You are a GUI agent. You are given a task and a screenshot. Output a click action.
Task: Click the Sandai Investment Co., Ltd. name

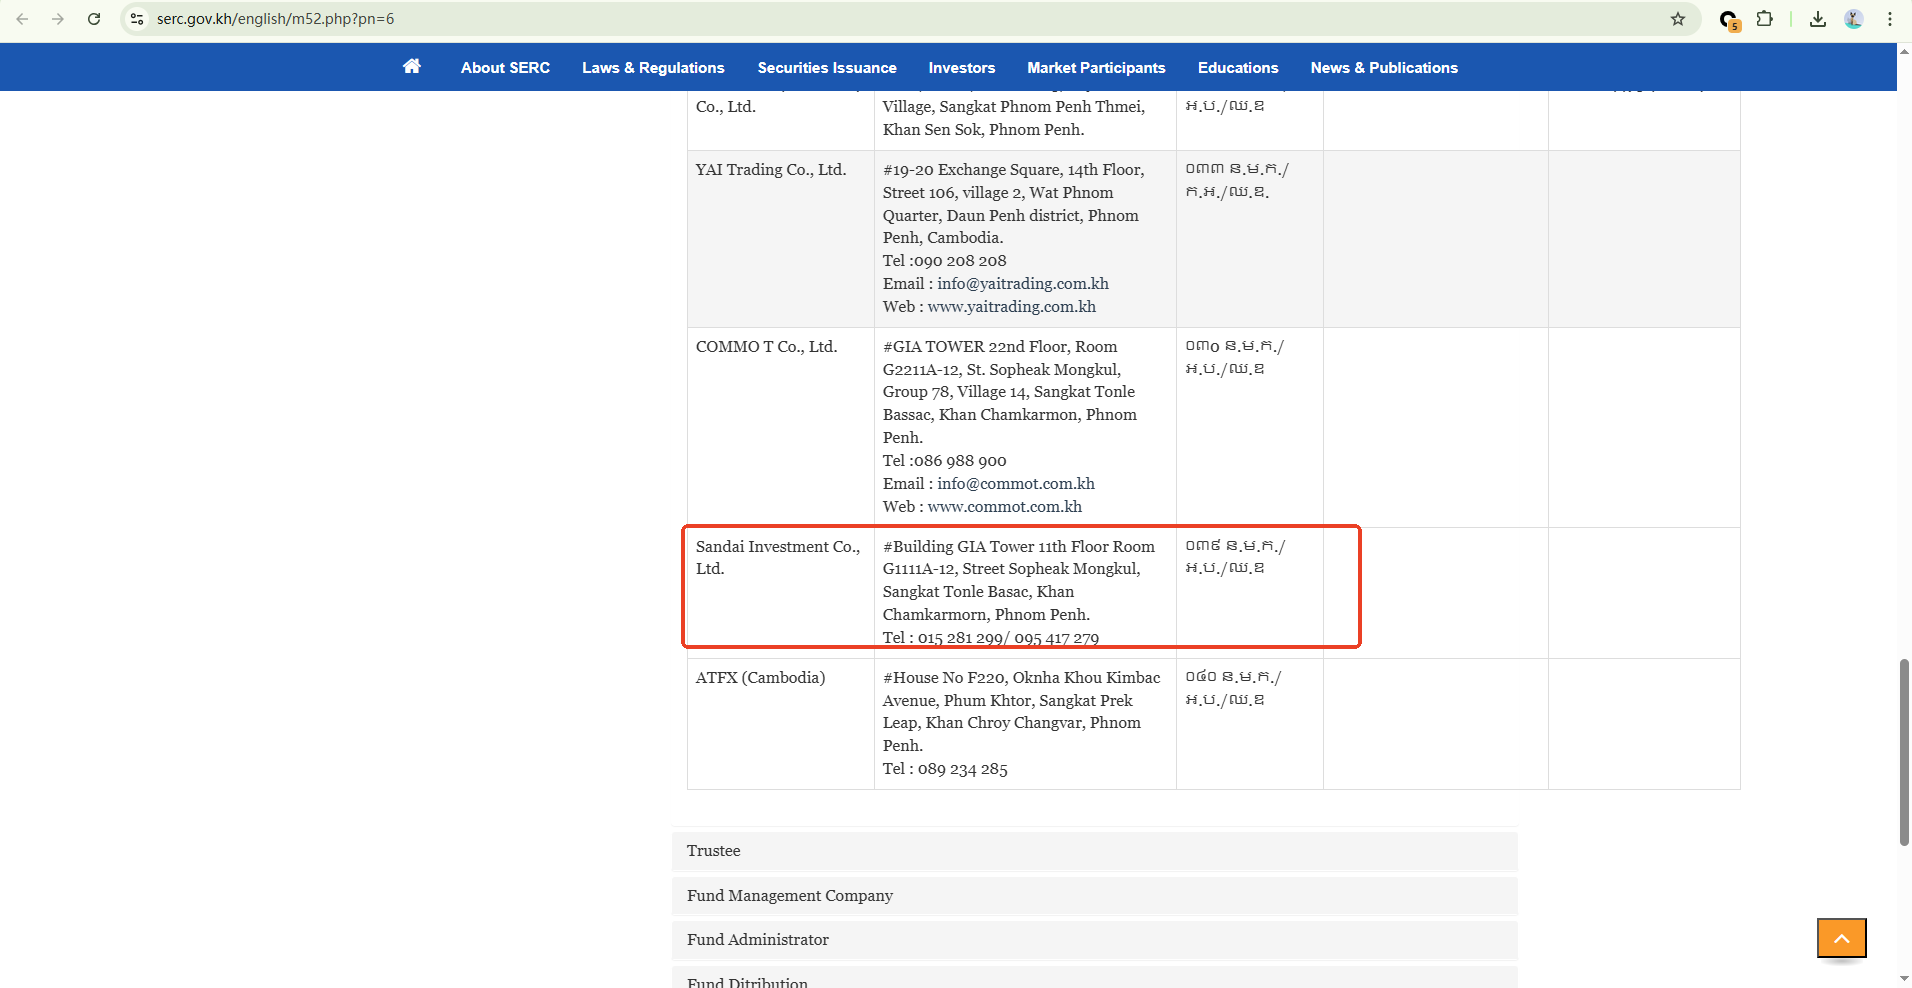[x=778, y=558]
